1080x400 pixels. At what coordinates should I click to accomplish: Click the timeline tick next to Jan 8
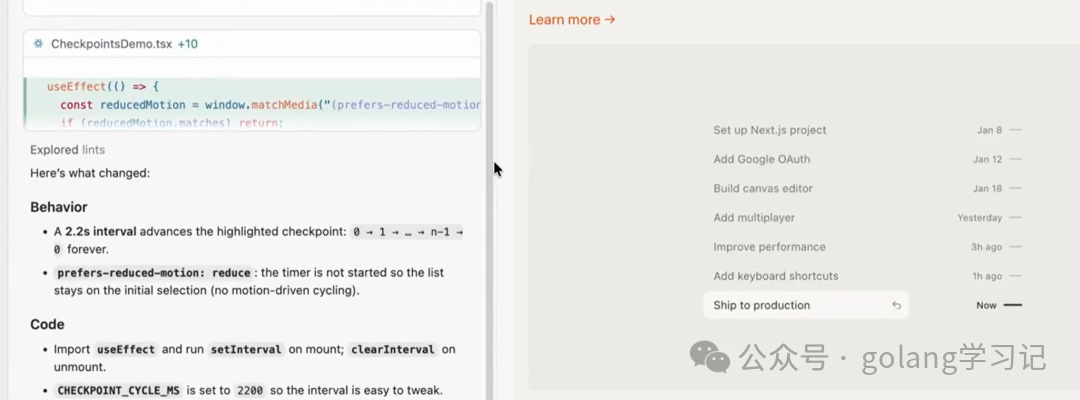click(x=1015, y=129)
